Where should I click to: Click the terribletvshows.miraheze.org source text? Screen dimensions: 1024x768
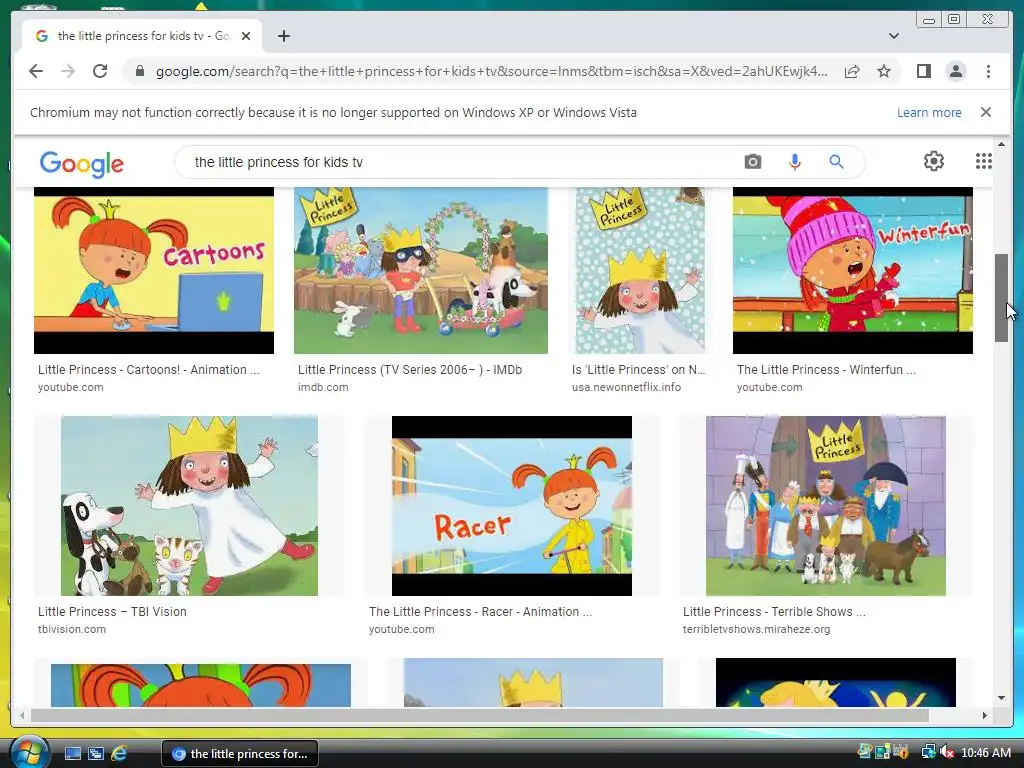coord(756,630)
